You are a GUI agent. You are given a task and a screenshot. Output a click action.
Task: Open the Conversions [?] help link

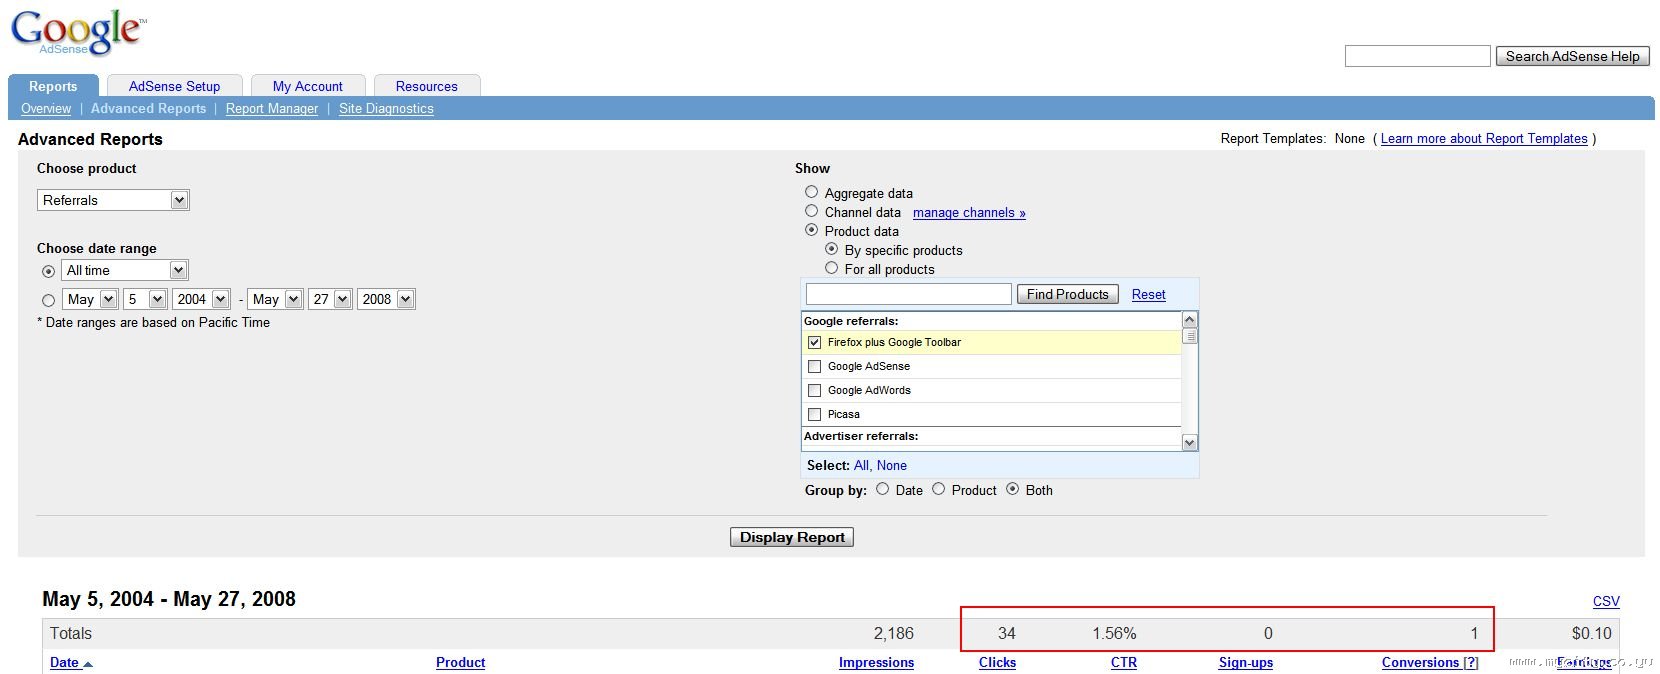(x=1471, y=662)
